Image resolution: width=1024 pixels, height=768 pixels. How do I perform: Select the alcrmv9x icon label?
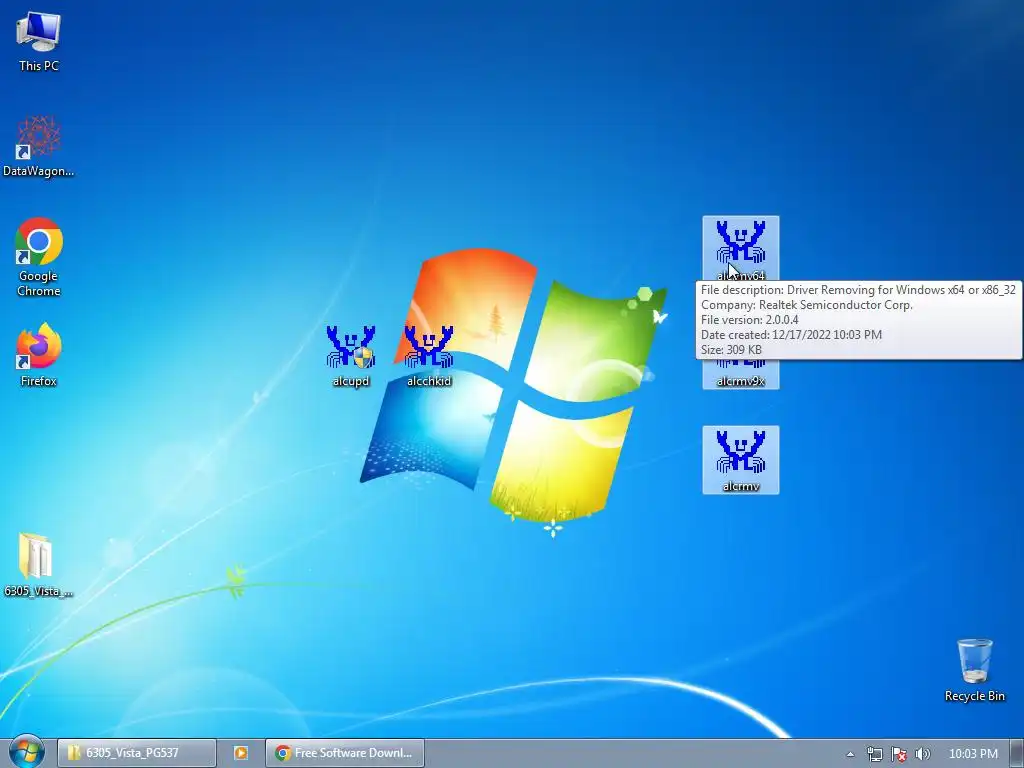(x=741, y=381)
